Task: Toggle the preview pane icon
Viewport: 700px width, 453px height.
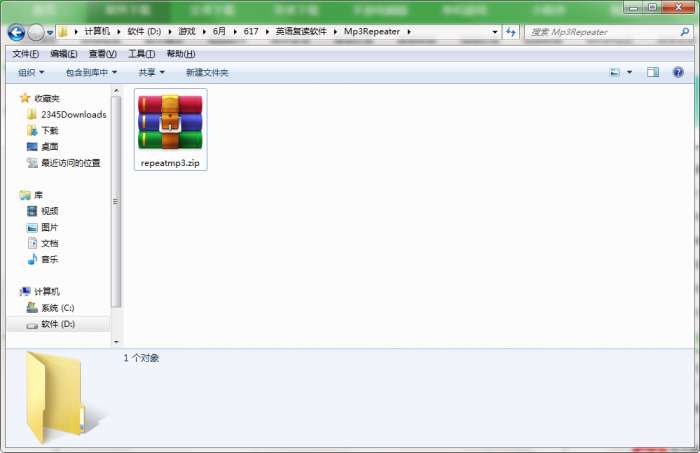Action: pyautogui.click(x=653, y=72)
